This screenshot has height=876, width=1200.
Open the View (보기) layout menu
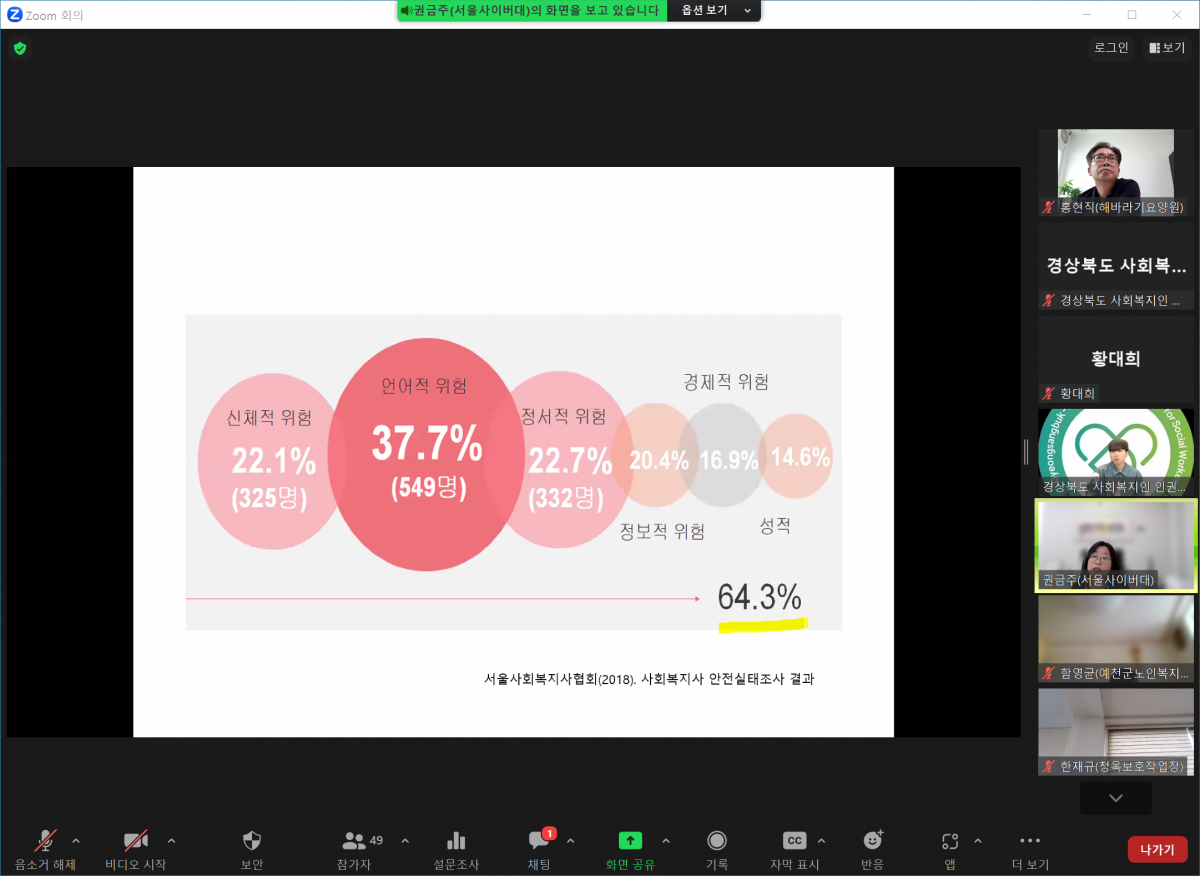[1167, 47]
